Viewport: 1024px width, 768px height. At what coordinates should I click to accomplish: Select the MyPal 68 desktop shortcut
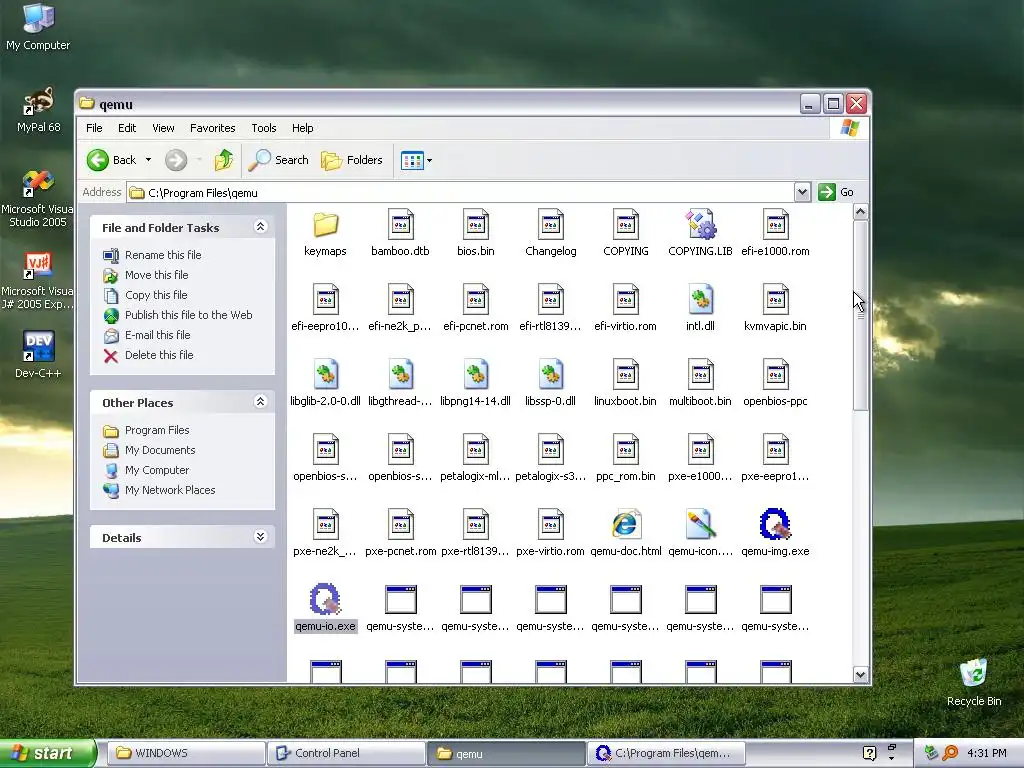38,110
